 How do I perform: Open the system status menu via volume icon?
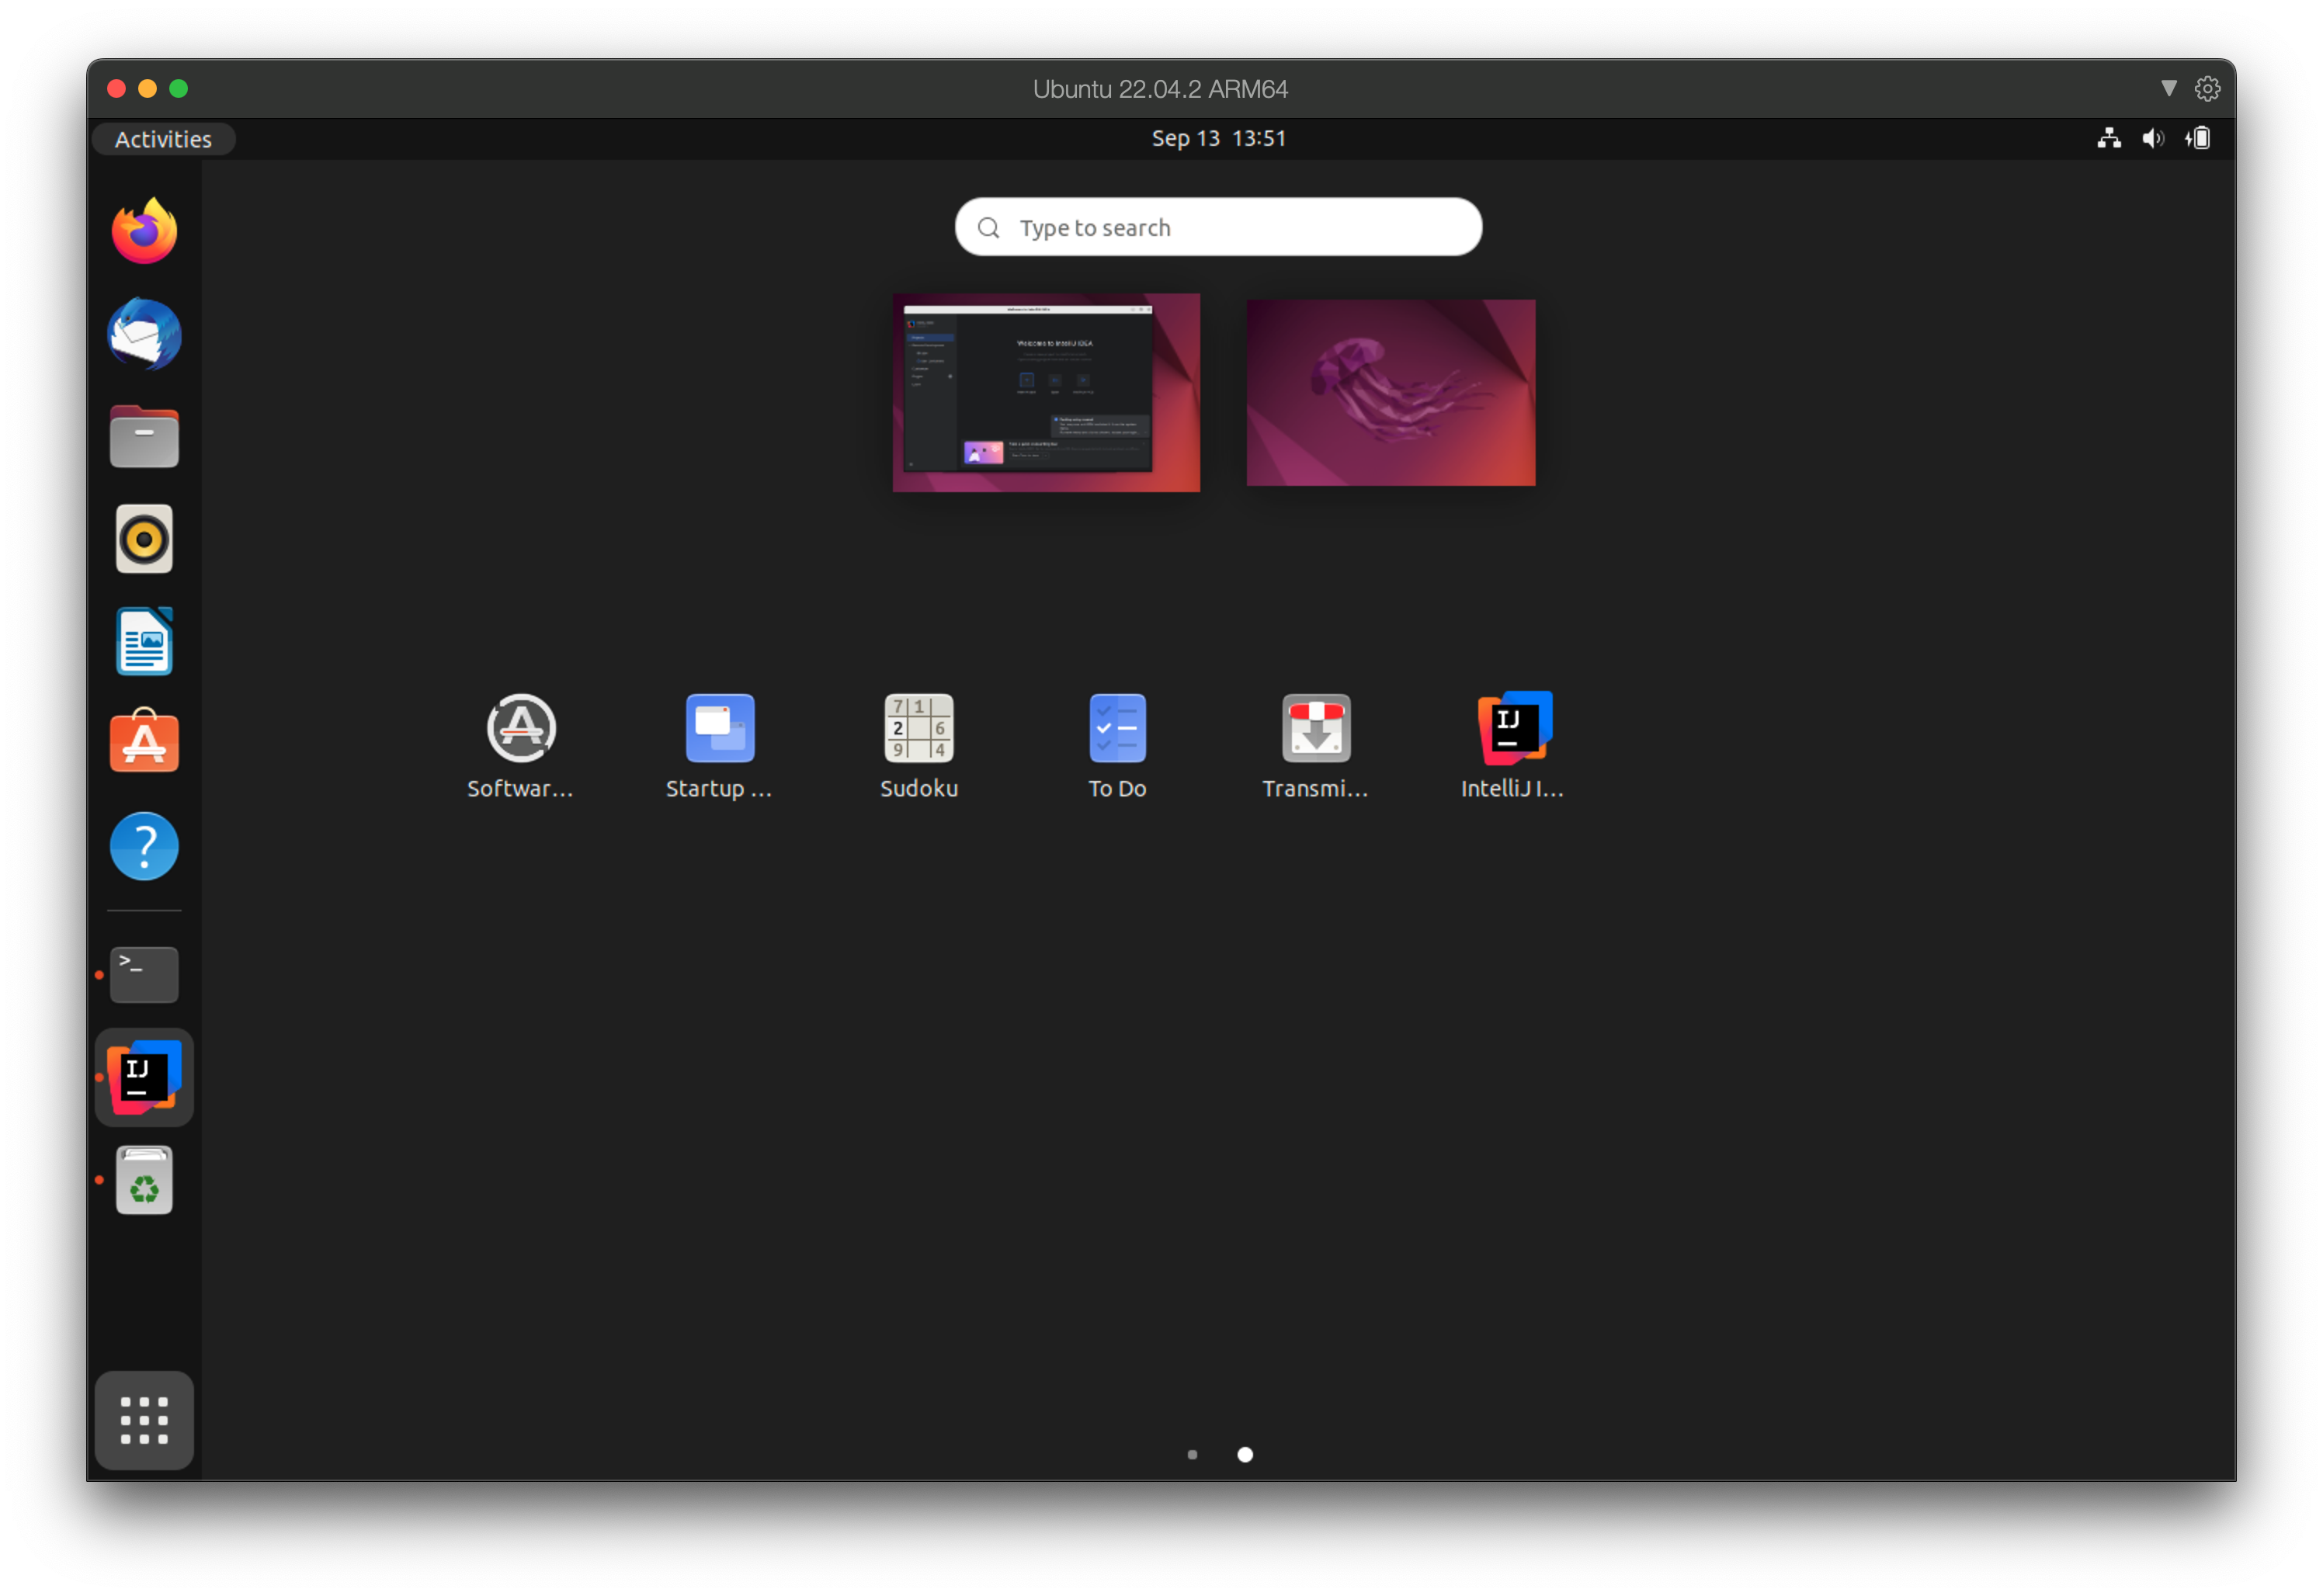coord(2153,138)
